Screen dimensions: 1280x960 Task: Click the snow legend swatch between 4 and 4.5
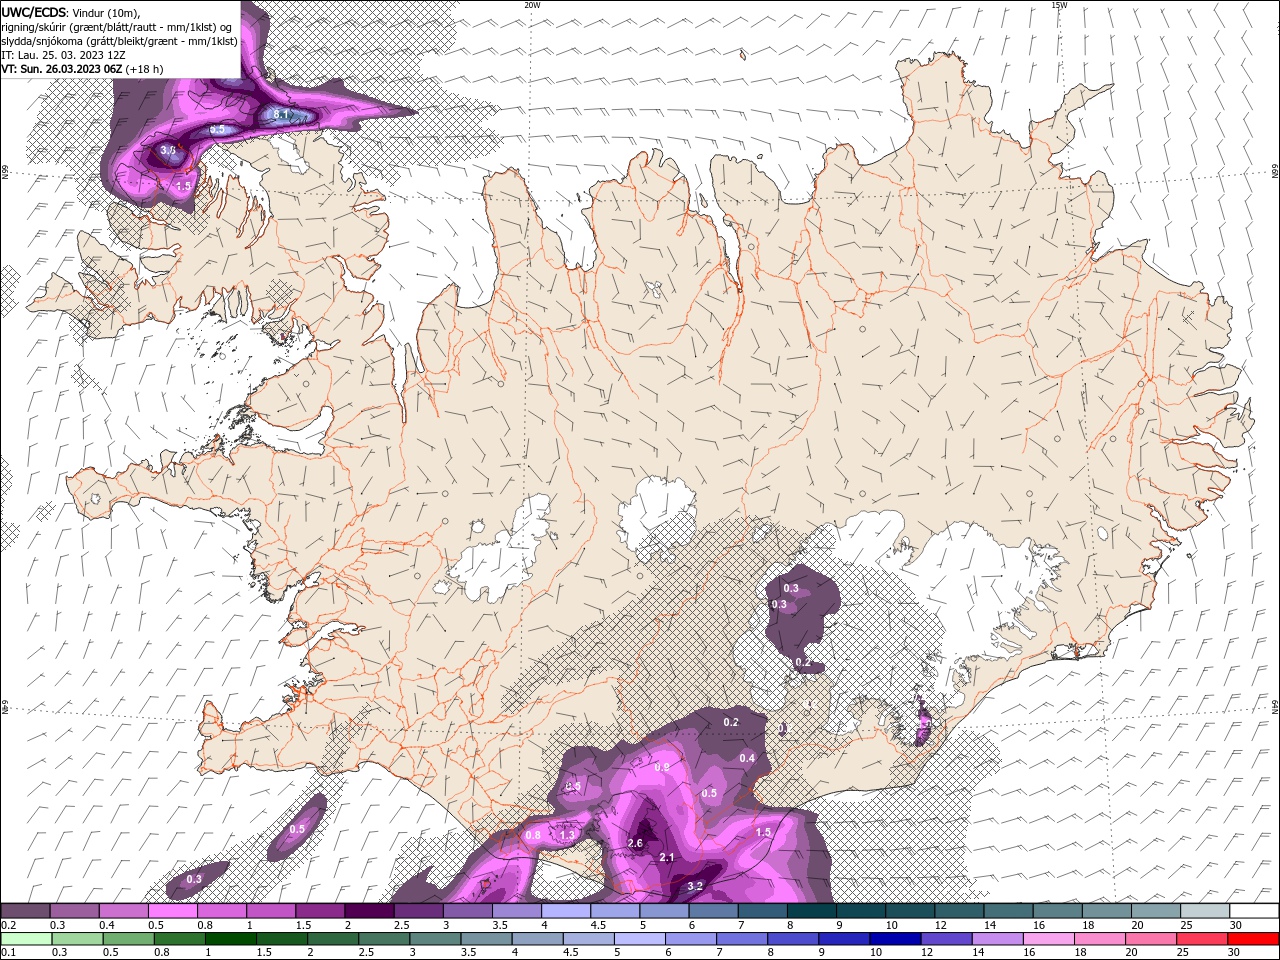click(566, 911)
